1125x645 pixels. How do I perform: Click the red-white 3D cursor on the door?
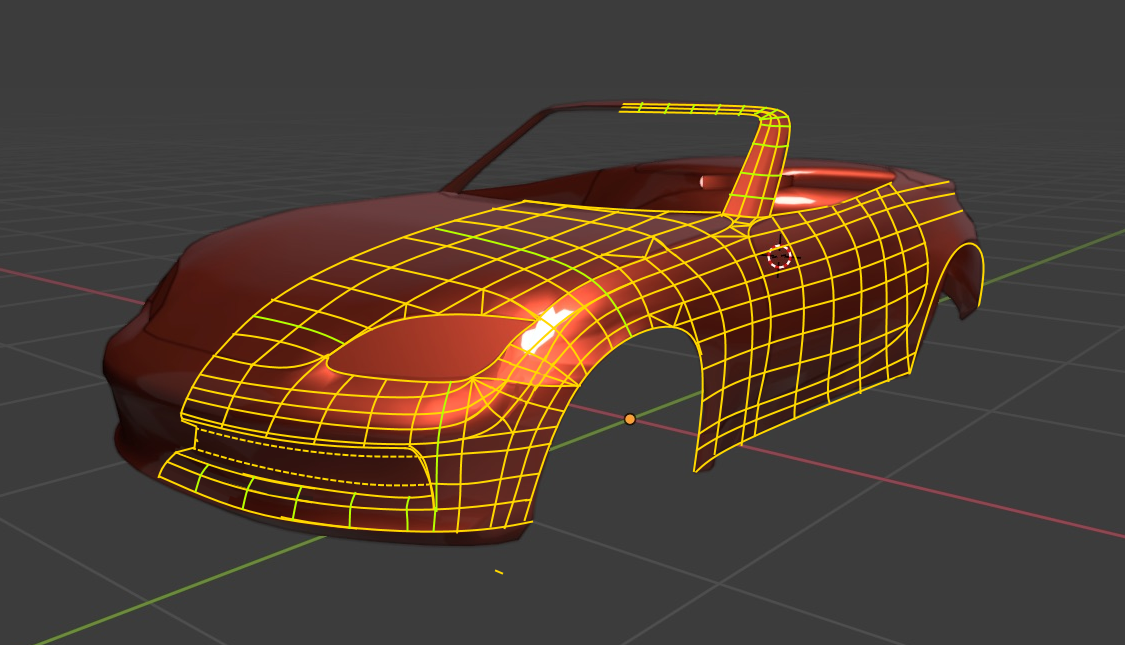(x=780, y=256)
